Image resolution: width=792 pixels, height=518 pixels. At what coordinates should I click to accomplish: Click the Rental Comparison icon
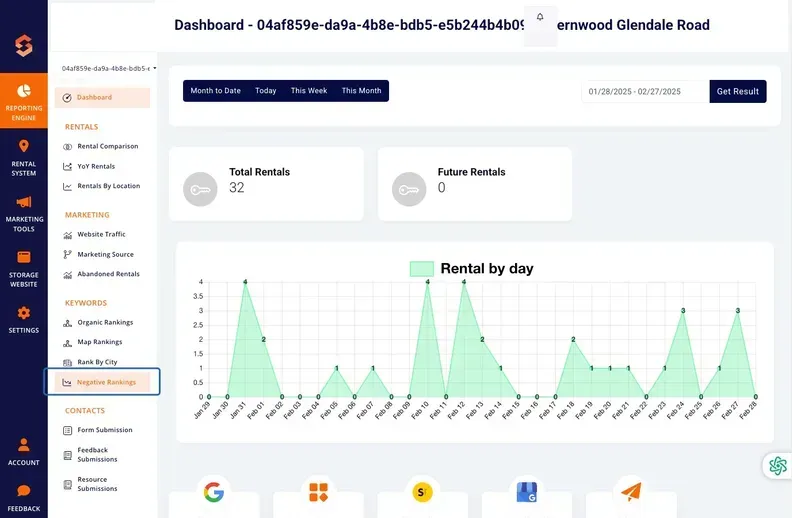67,147
